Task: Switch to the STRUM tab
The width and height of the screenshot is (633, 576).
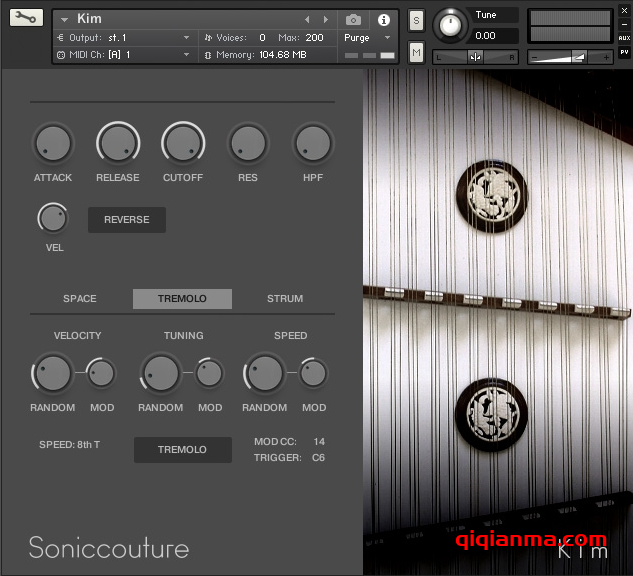Action: pos(285,299)
